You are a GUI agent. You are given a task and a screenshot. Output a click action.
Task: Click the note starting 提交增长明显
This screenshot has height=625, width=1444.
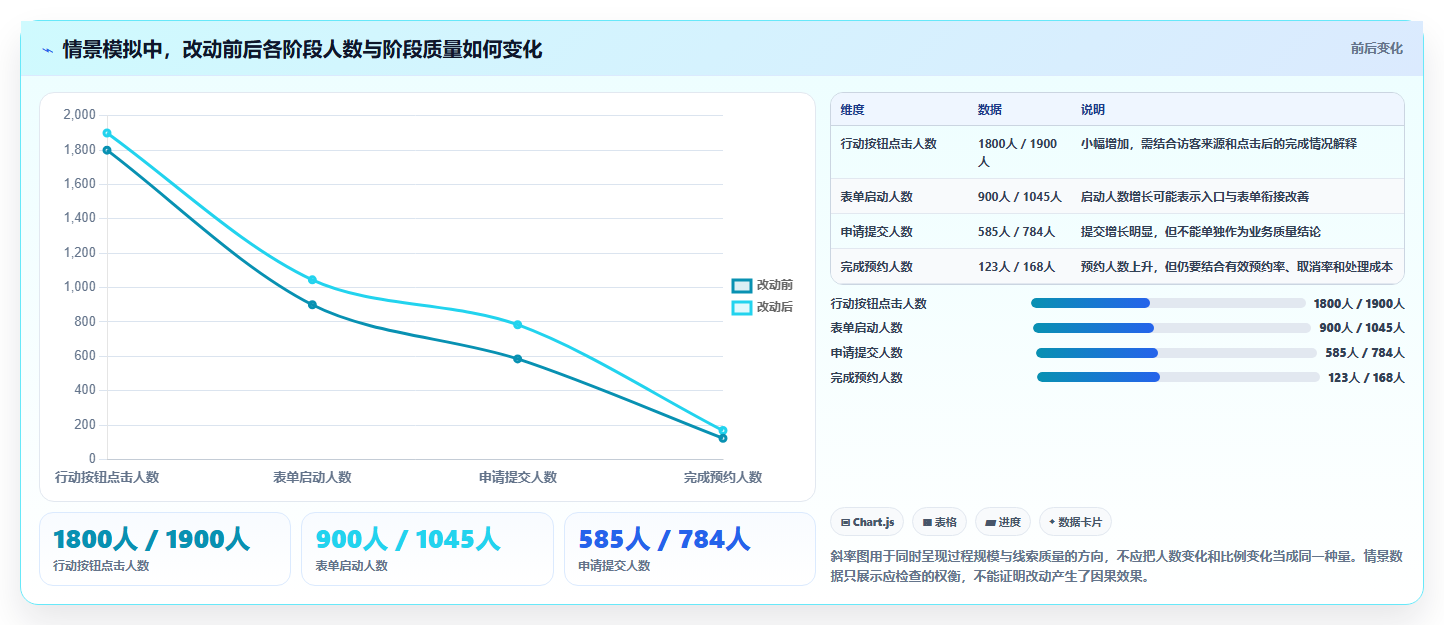(x=1201, y=232)
